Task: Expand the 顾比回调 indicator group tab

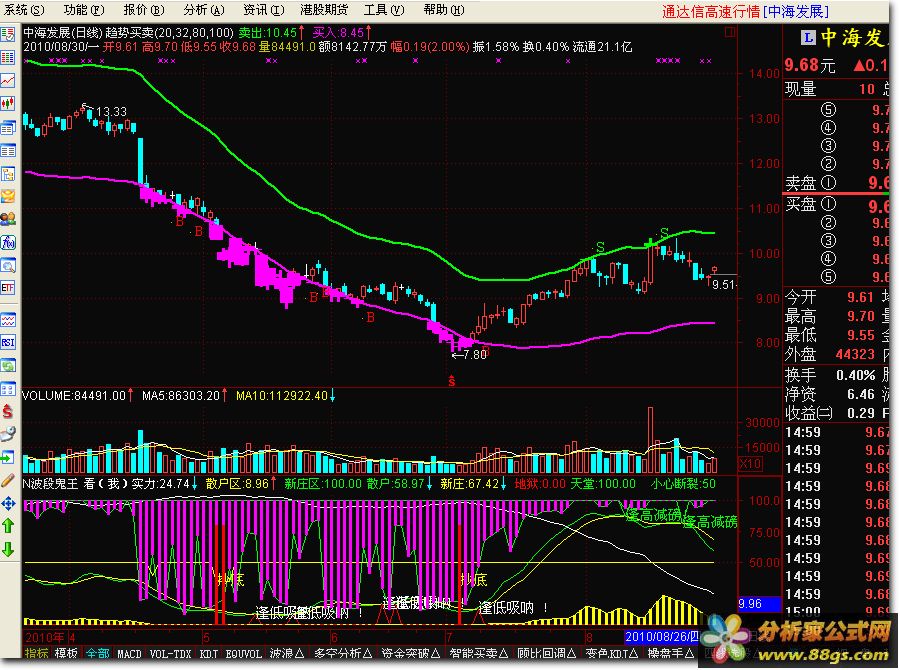Action: point(546,653)
